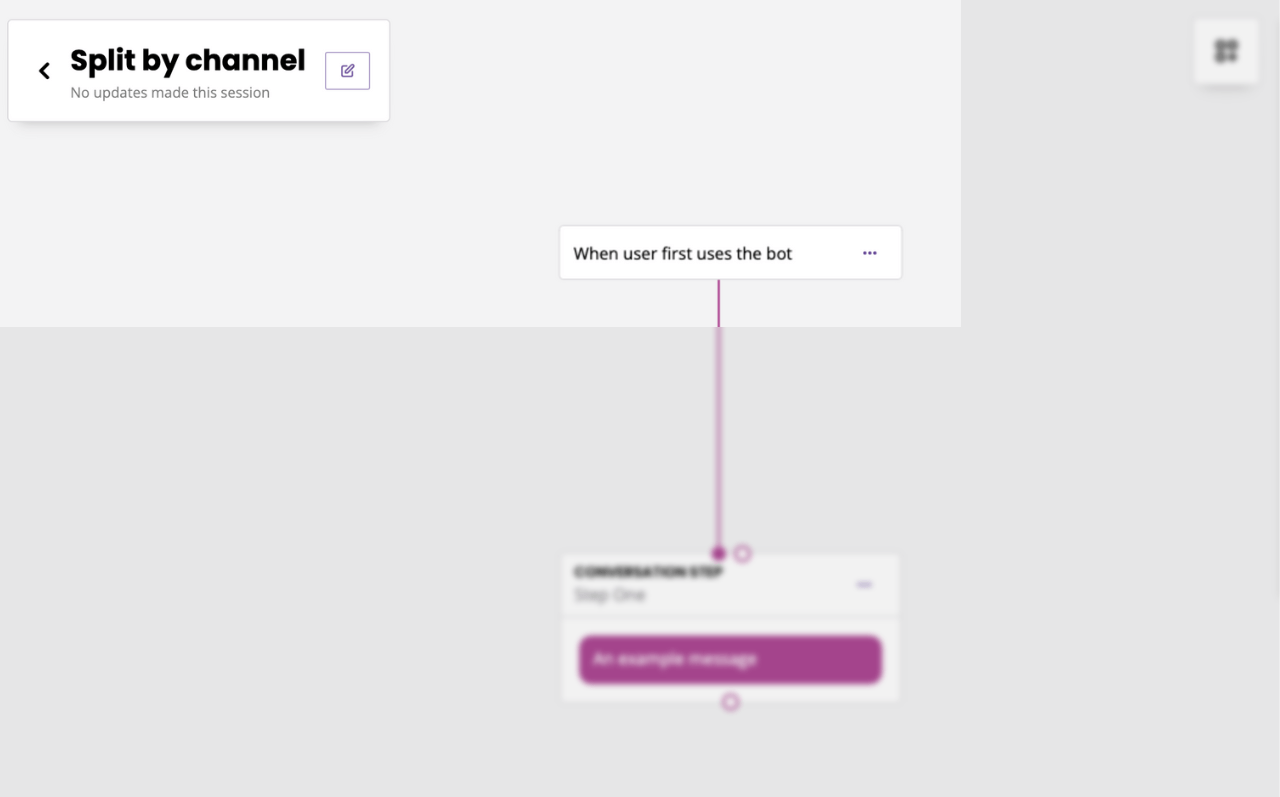Click the "Step One" step name label
The height and width of the screenshot is (797, 1280).
610,595
